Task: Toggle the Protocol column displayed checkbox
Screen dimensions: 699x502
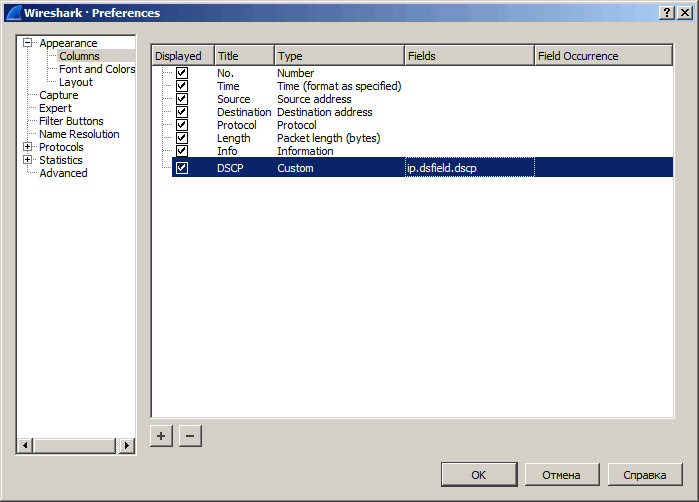Action: tap(182, 125)
